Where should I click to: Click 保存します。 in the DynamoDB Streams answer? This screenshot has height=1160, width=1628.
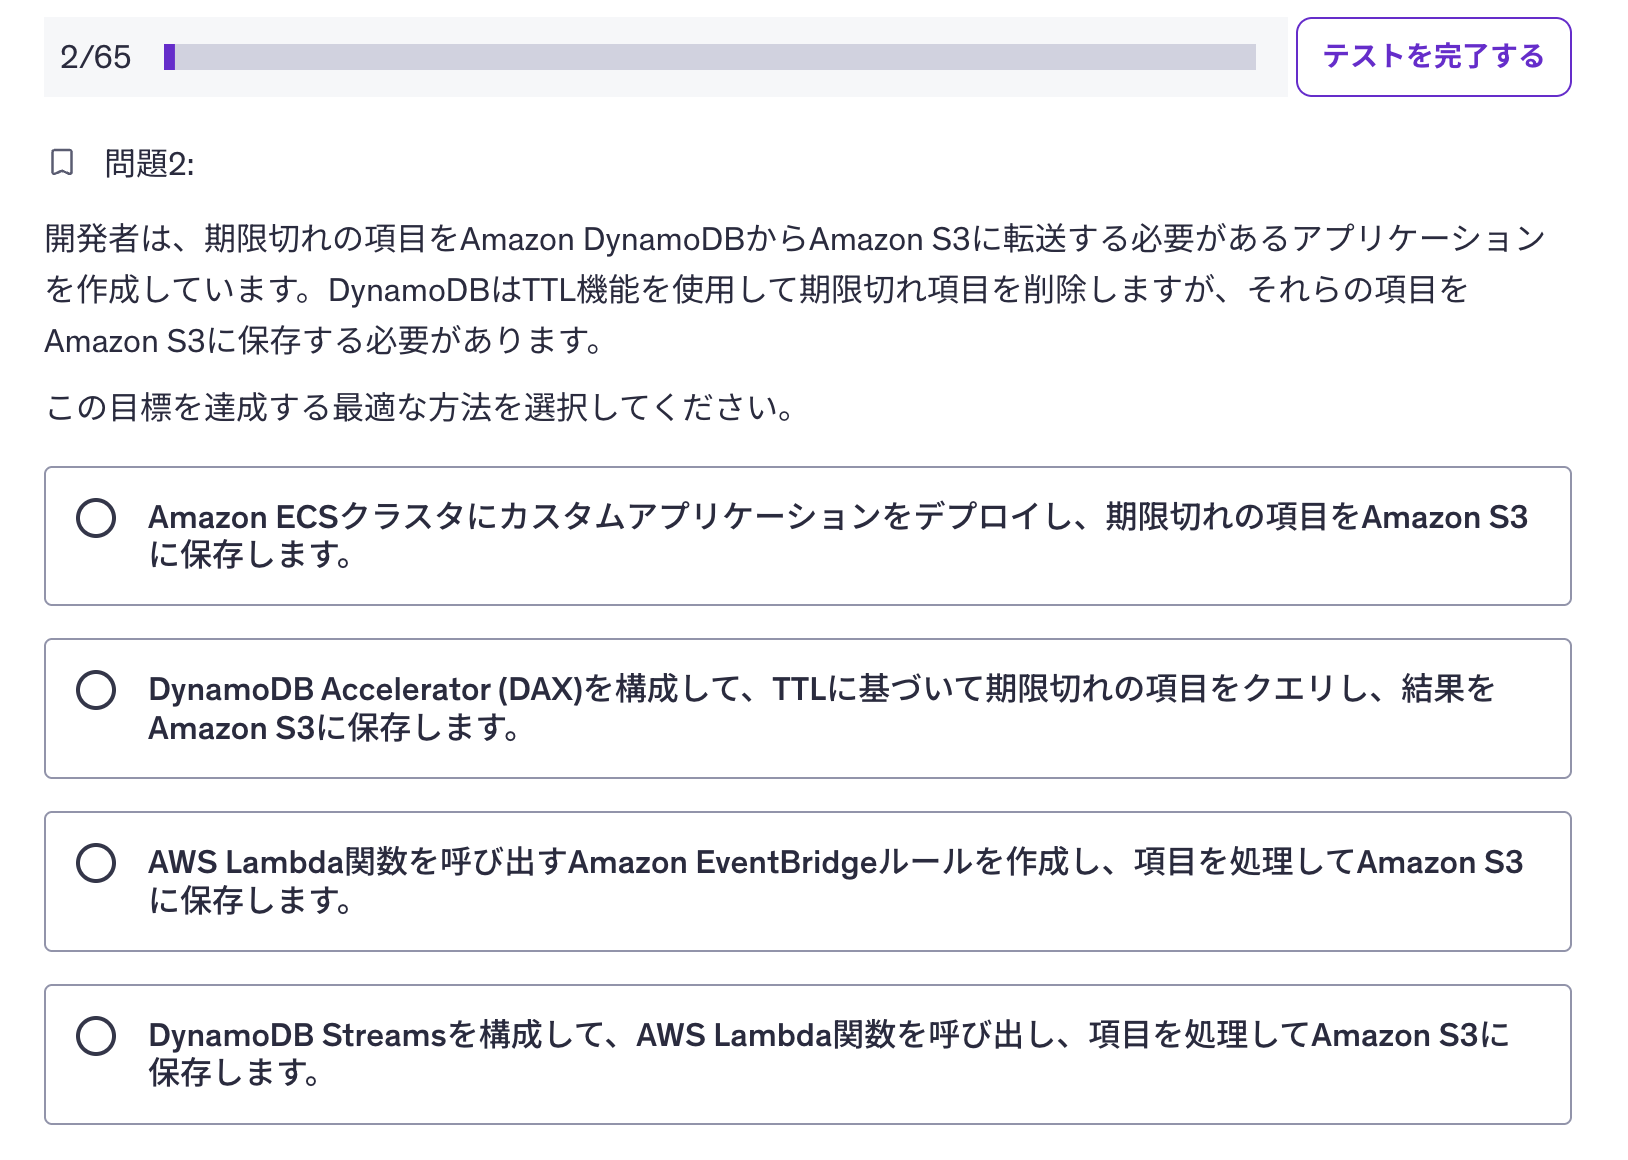(234, 1073)
